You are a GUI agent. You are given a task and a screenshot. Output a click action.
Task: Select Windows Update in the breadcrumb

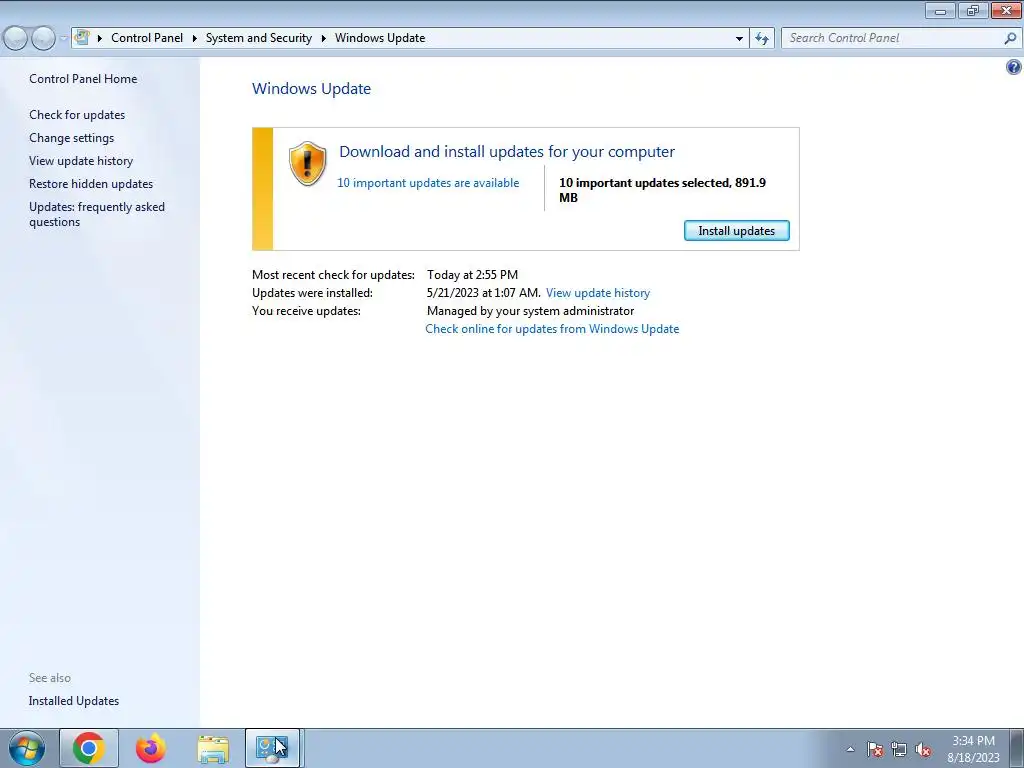coord(380,38)
